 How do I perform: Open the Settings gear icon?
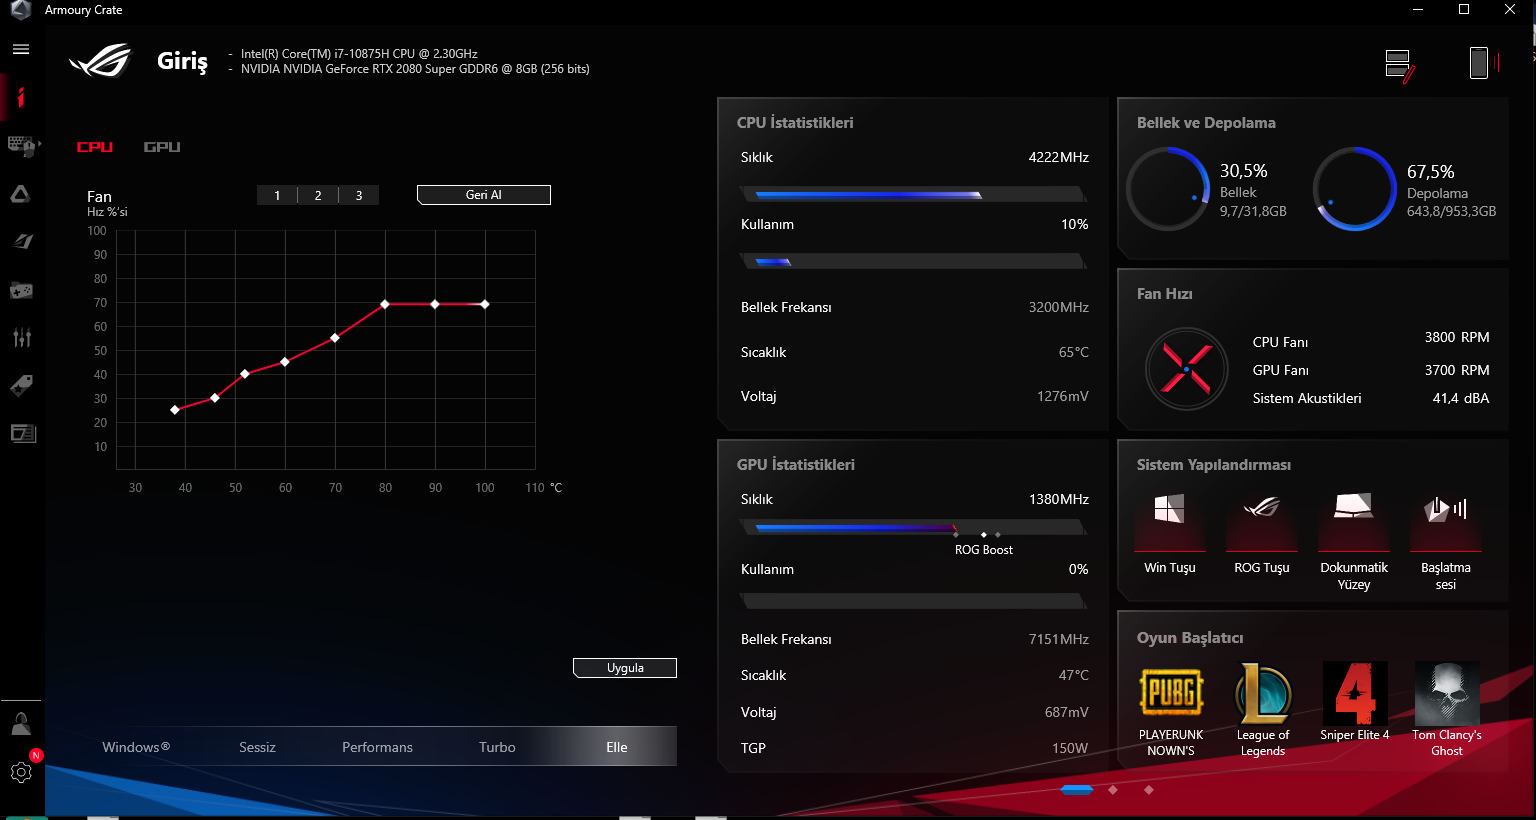pyautogui.click(x=21, y=772)
